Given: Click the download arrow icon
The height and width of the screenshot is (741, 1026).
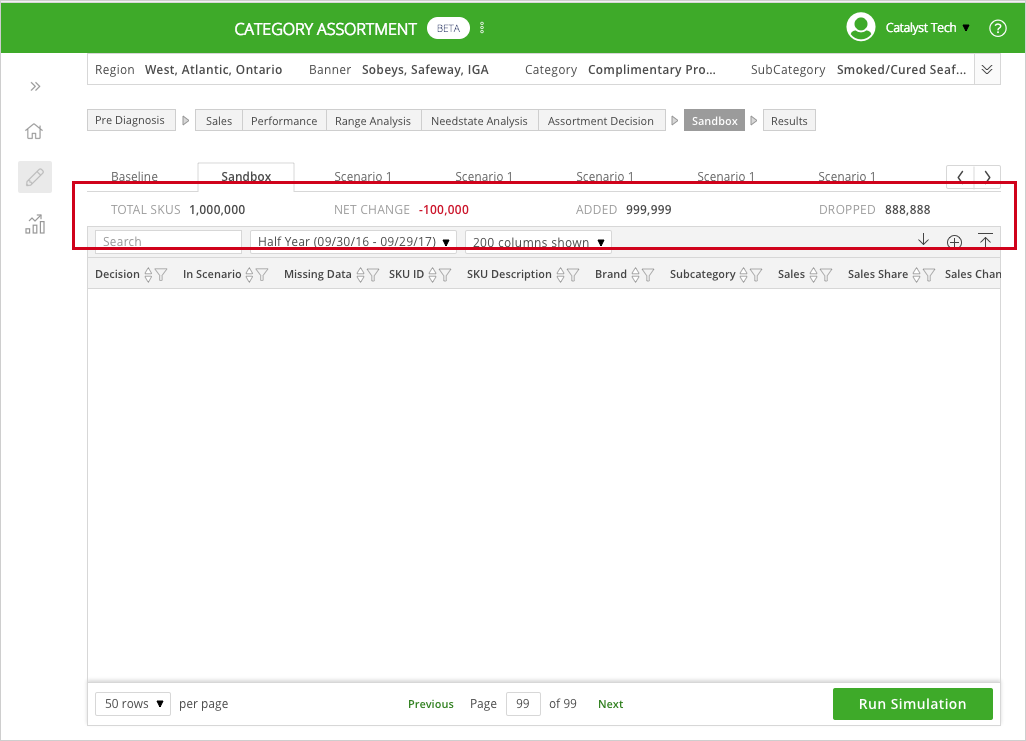Looking at the screenshot, I should point(923,240).
